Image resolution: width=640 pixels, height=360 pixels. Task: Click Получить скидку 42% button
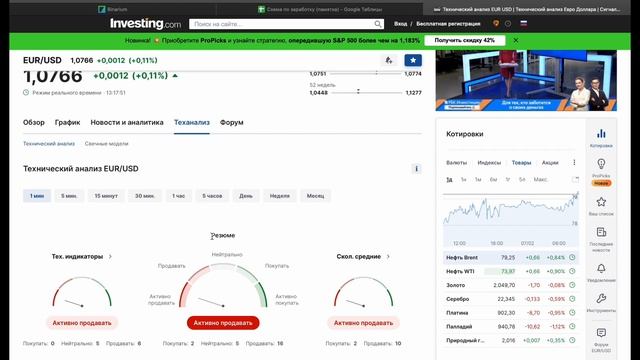point(464,40)
